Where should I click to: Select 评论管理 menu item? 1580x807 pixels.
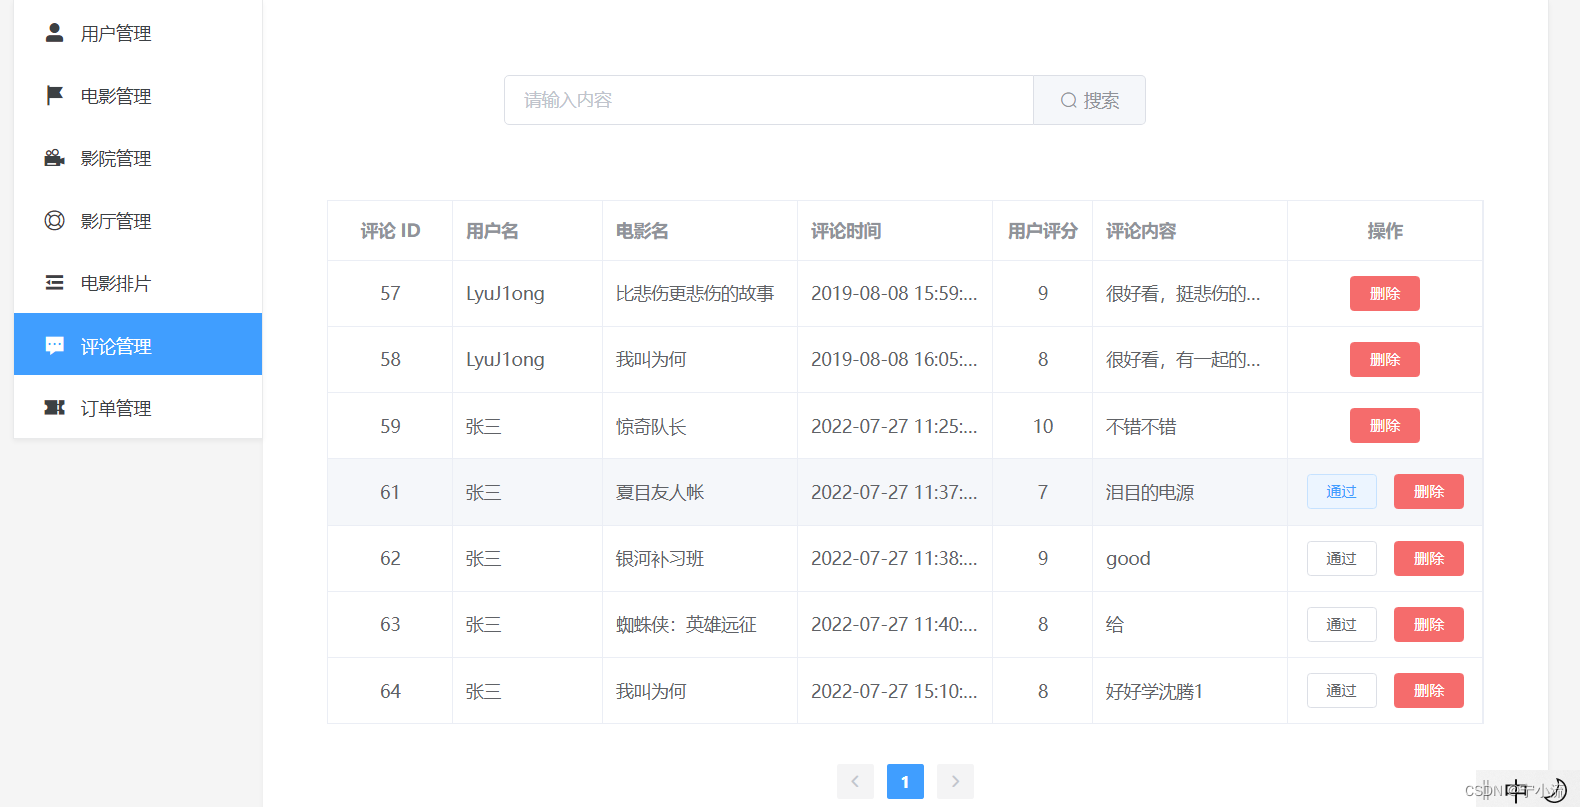tap(138, 346)
